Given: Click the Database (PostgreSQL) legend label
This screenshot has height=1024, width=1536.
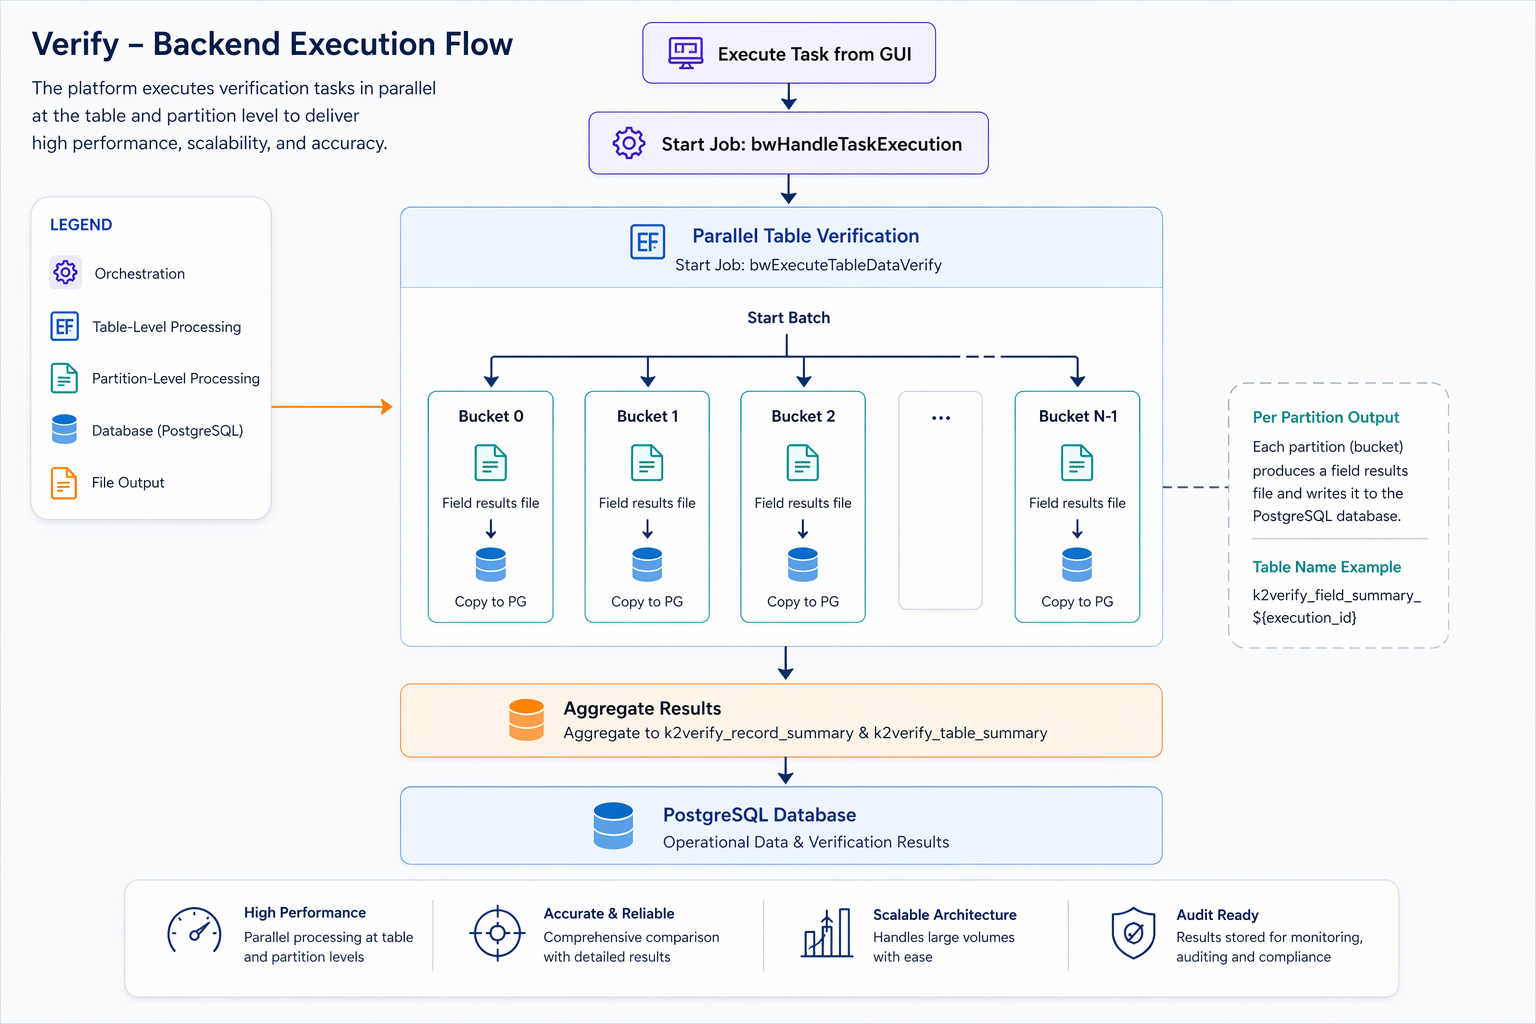Looking at the screenshot, I should point(168,431).
